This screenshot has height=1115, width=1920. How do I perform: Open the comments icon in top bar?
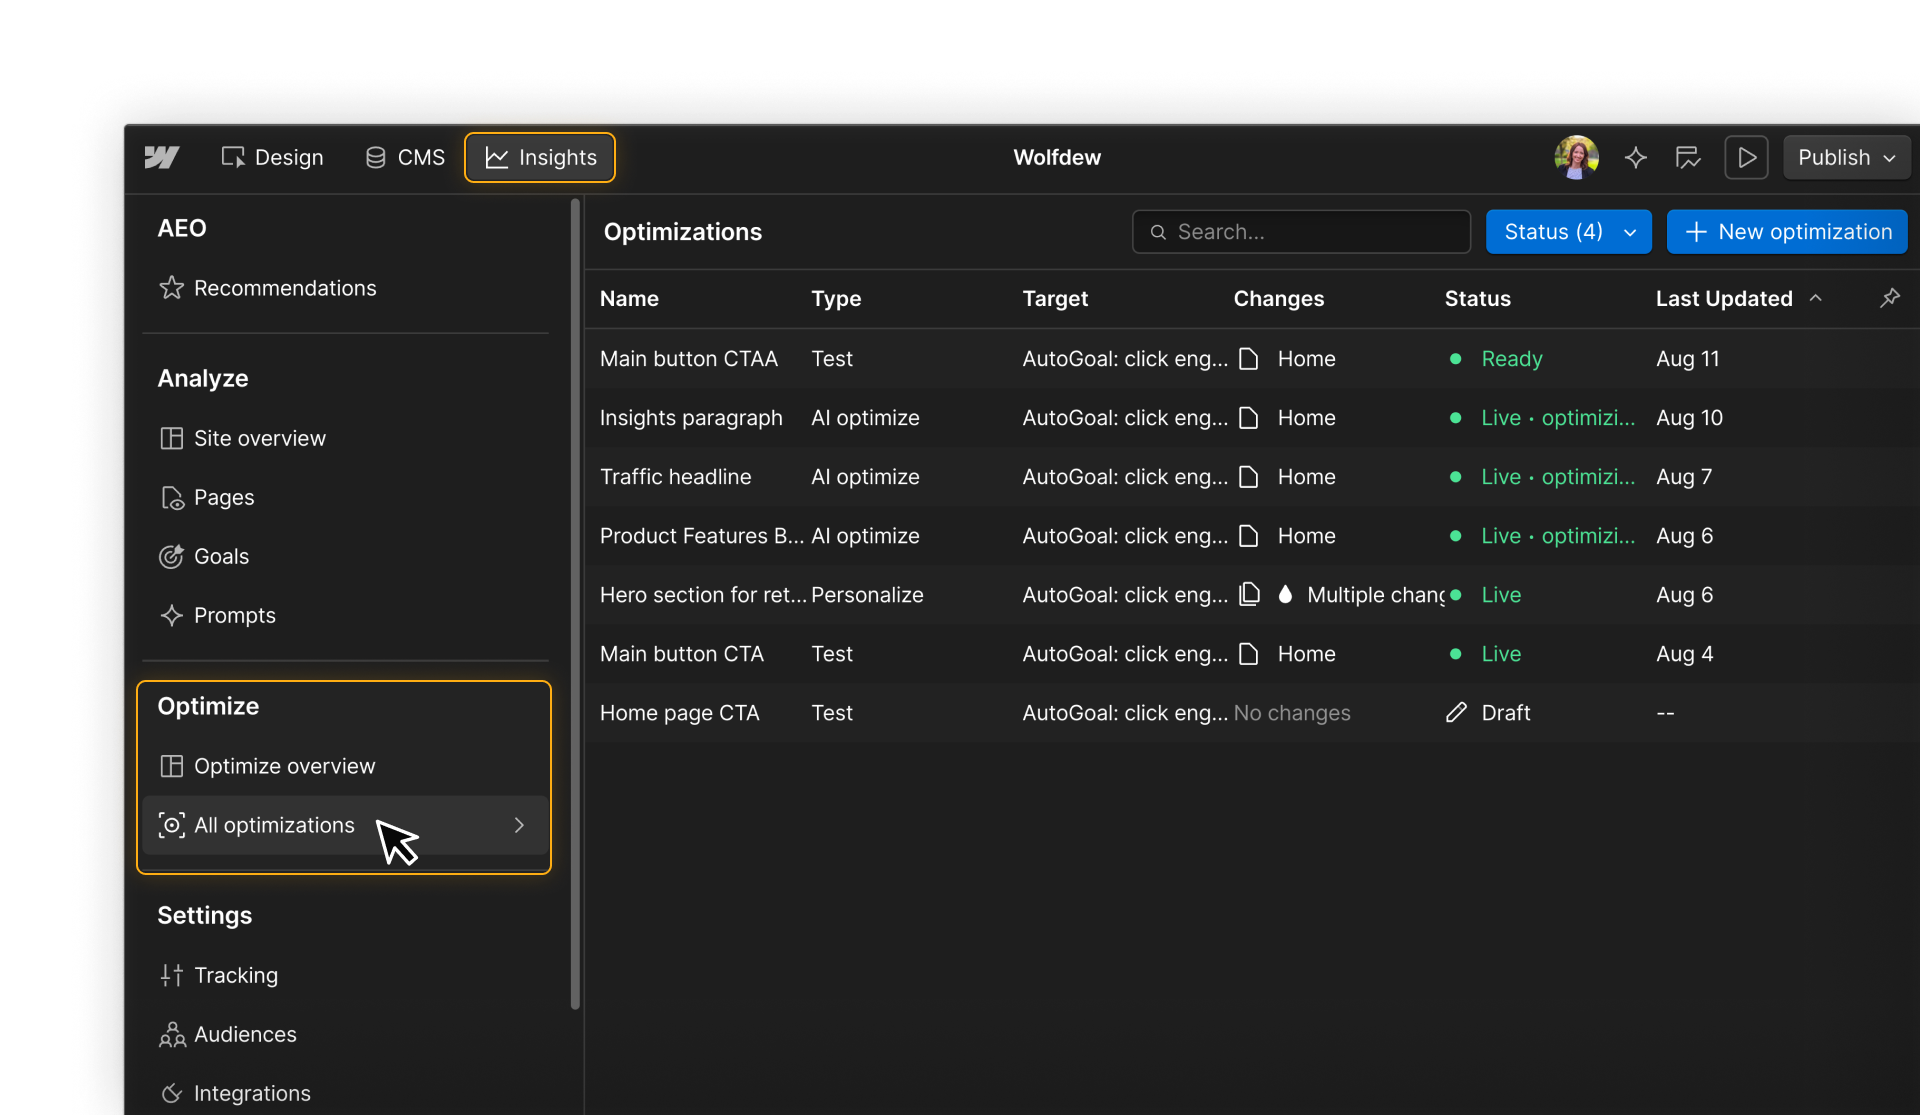coord(1688,157)
